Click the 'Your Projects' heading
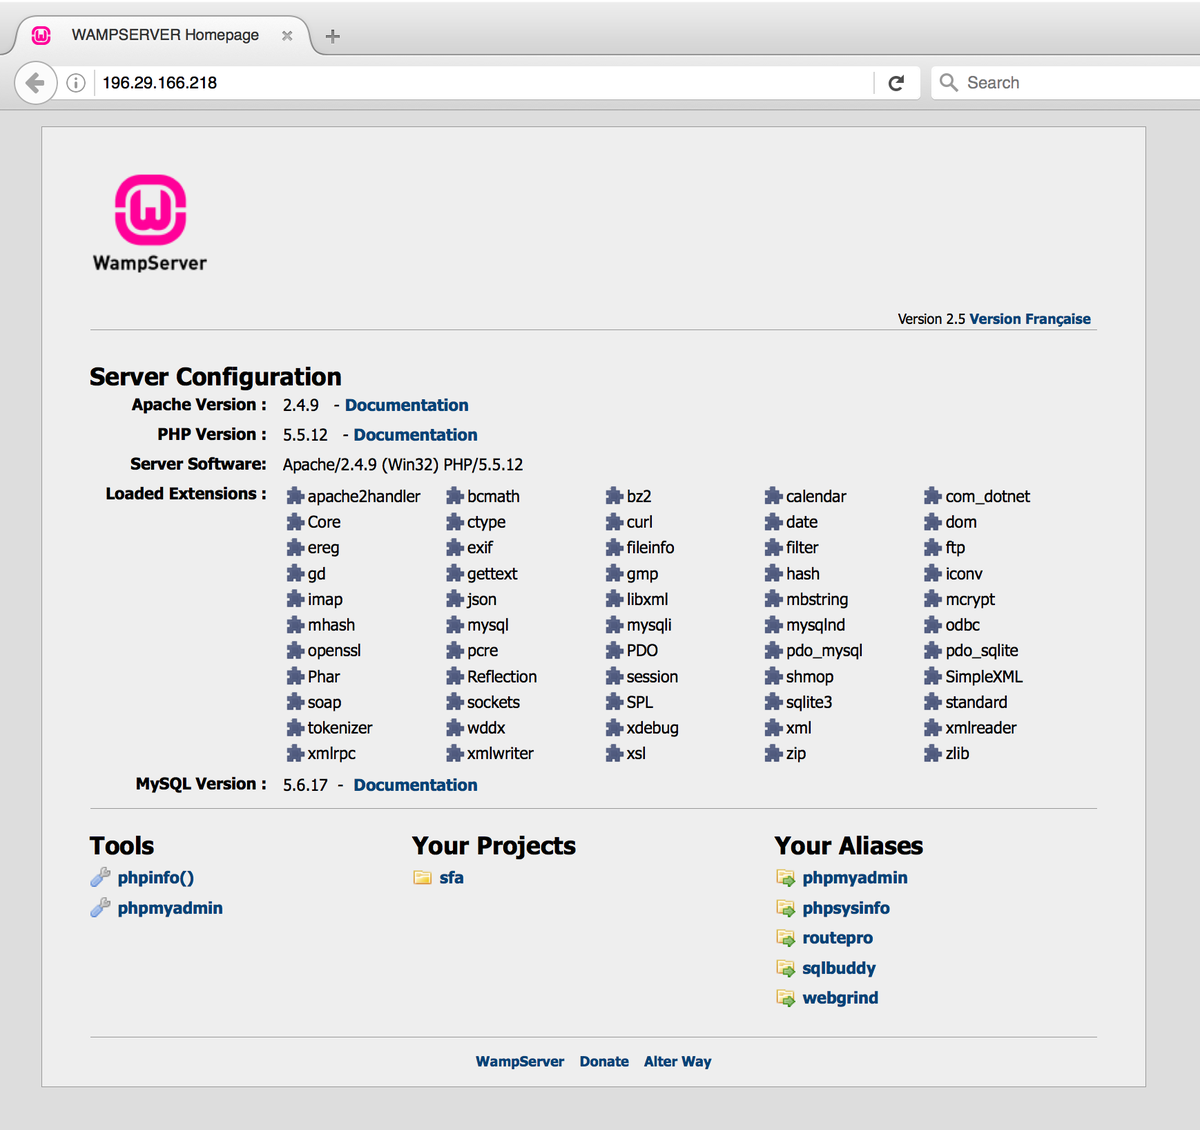 click(494, 846)
